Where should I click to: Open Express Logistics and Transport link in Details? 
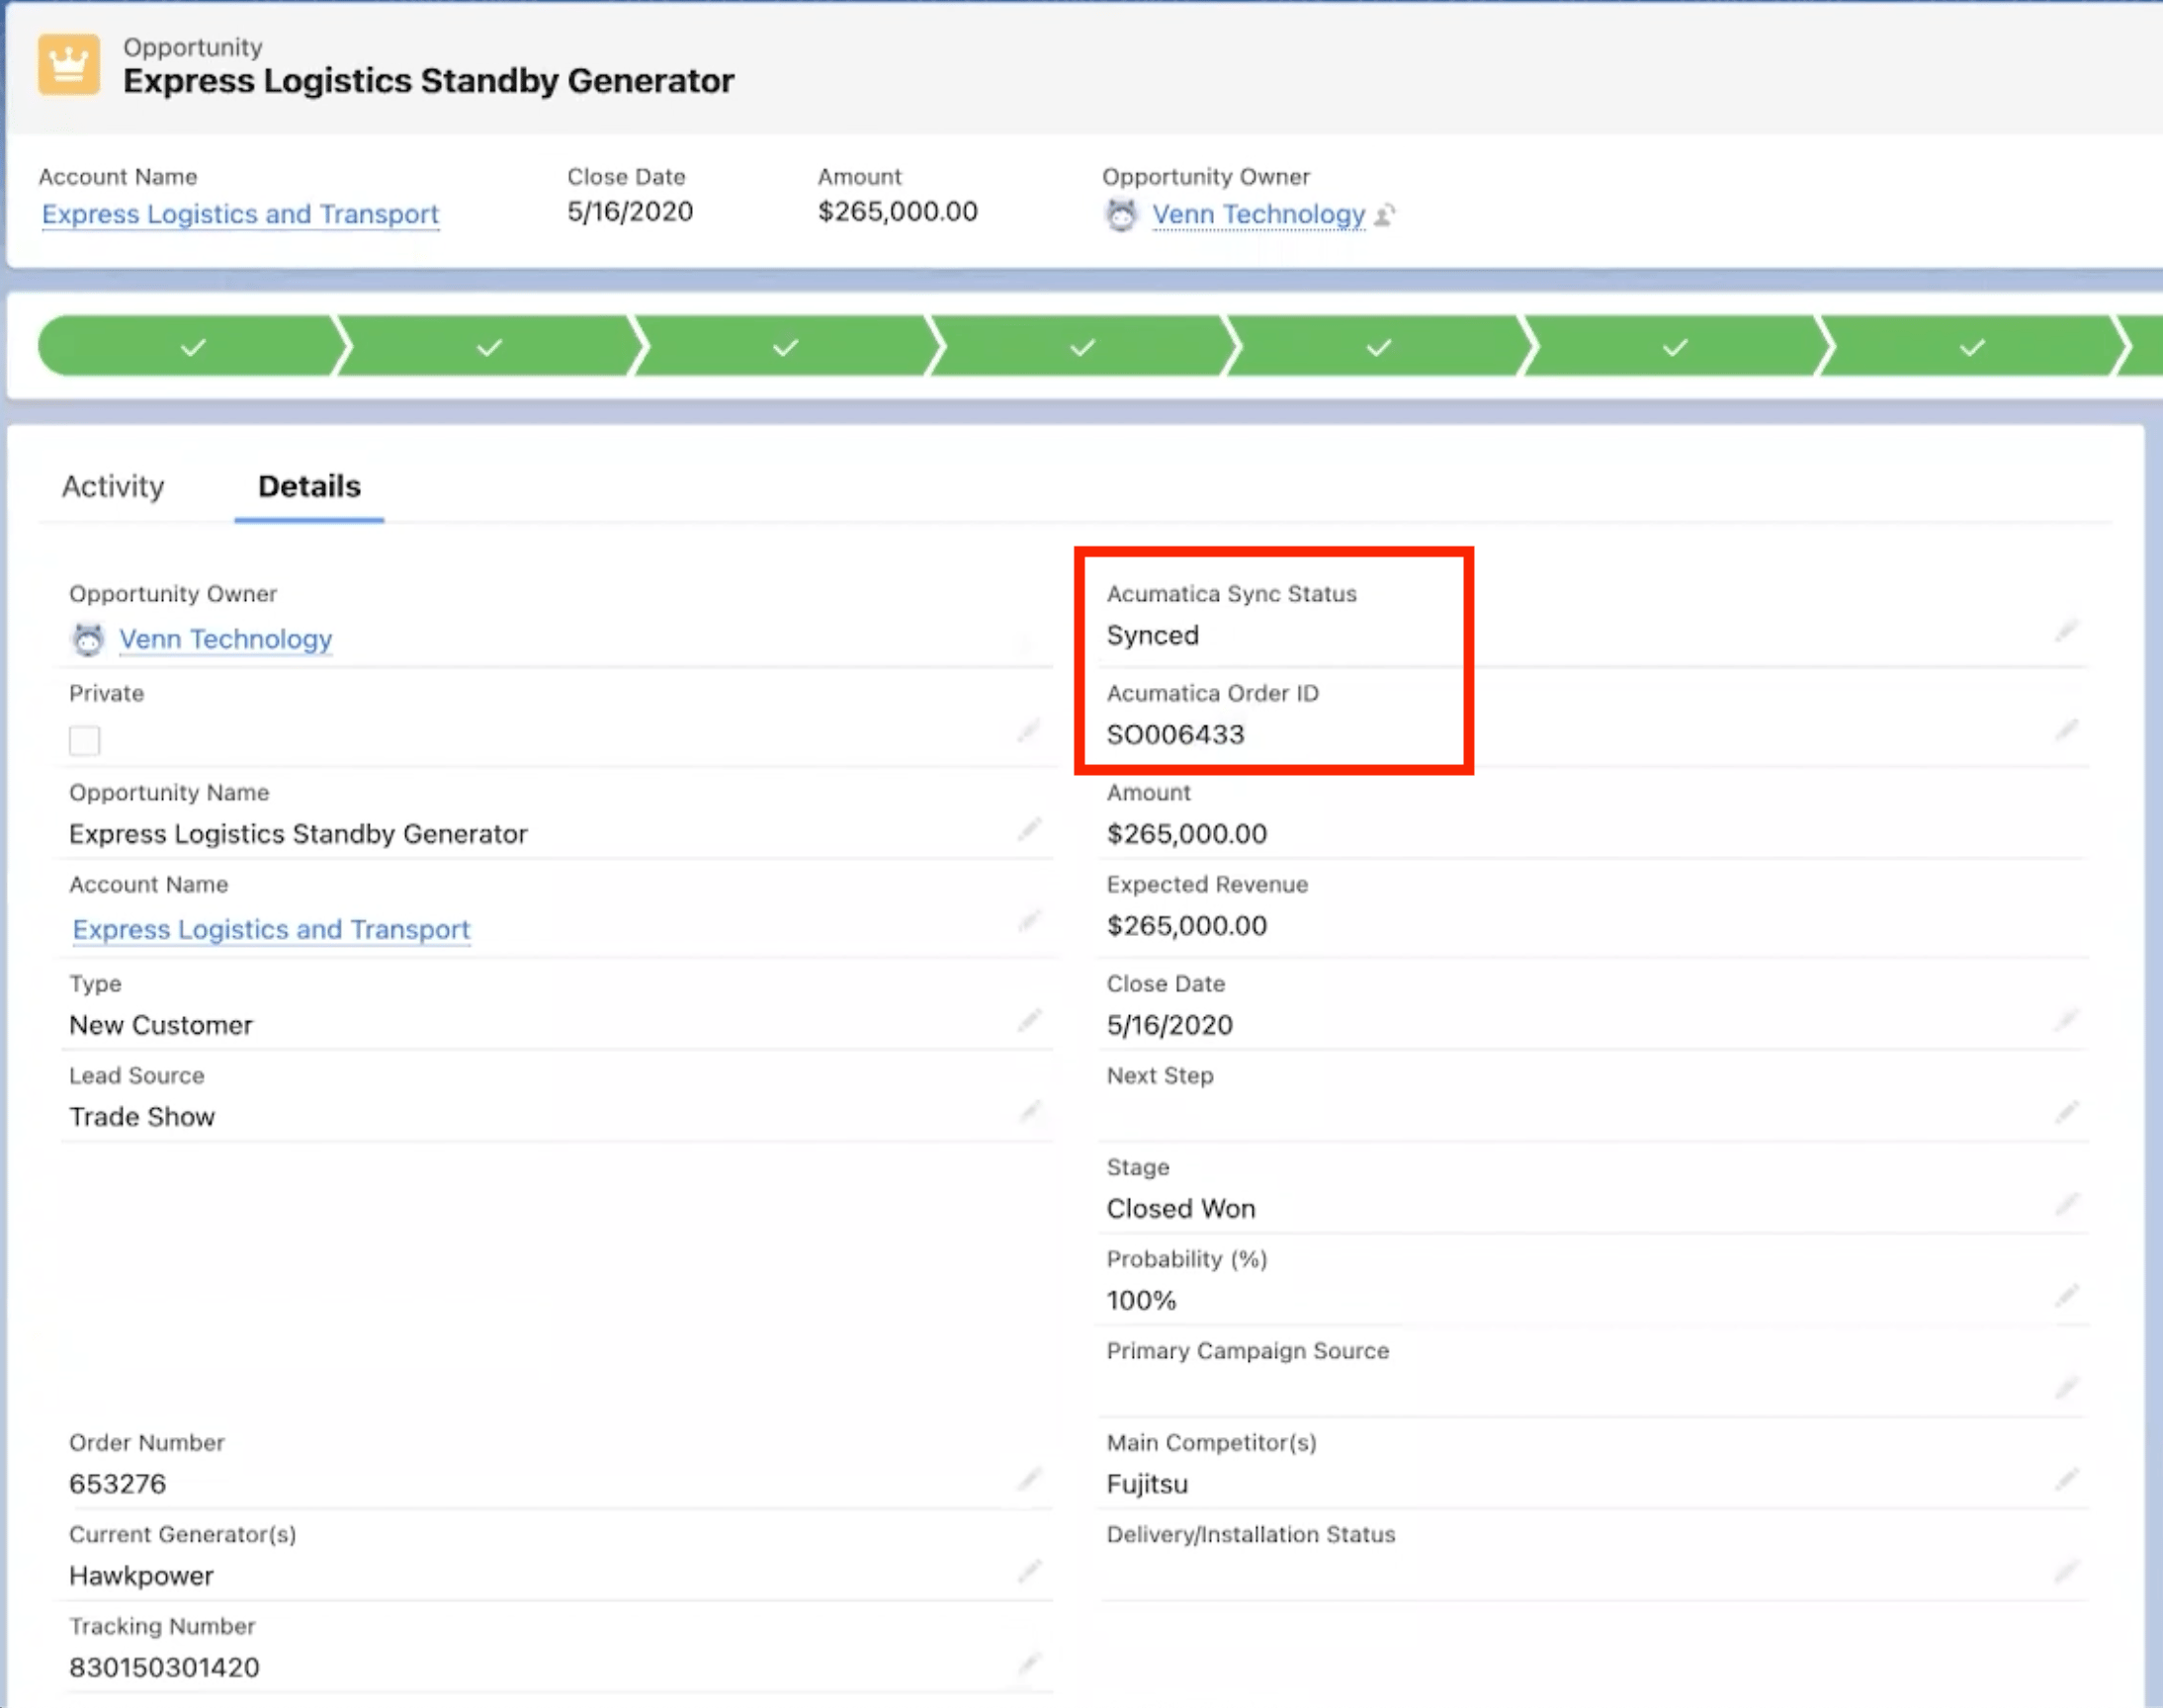click(271, 929)
